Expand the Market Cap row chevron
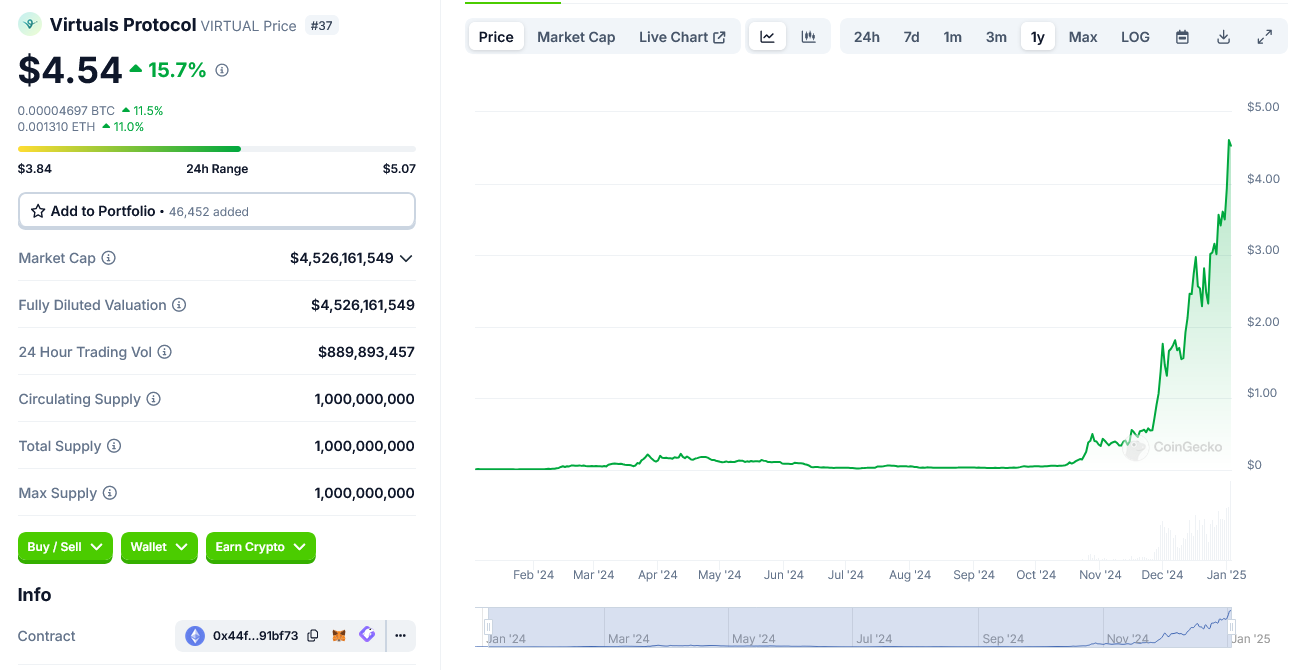Viewport: 1306px width, 670px height. coord(406,258)
